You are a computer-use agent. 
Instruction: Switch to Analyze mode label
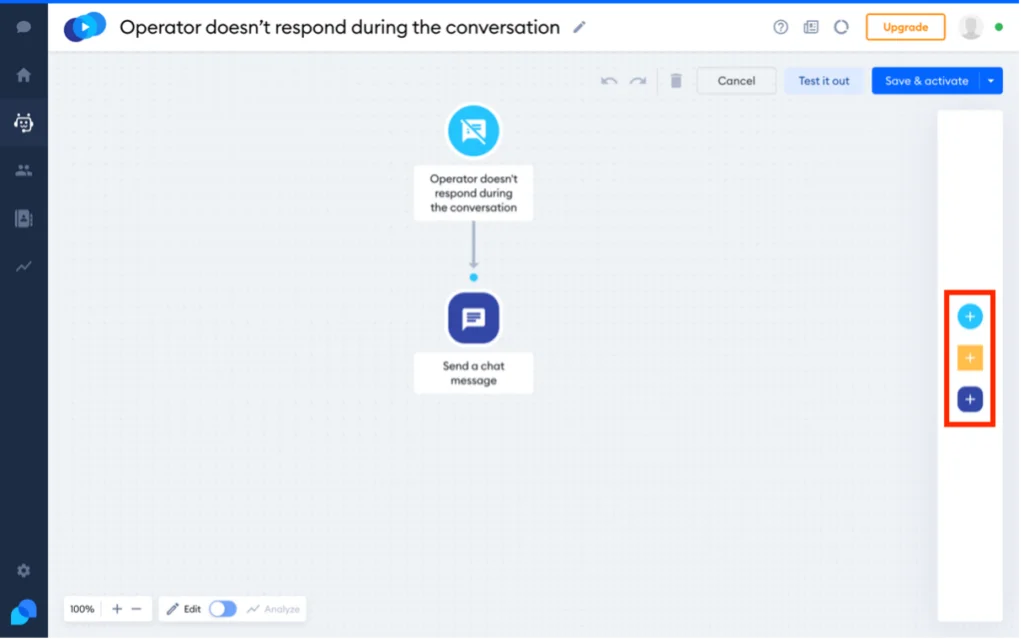pos(283,610)
